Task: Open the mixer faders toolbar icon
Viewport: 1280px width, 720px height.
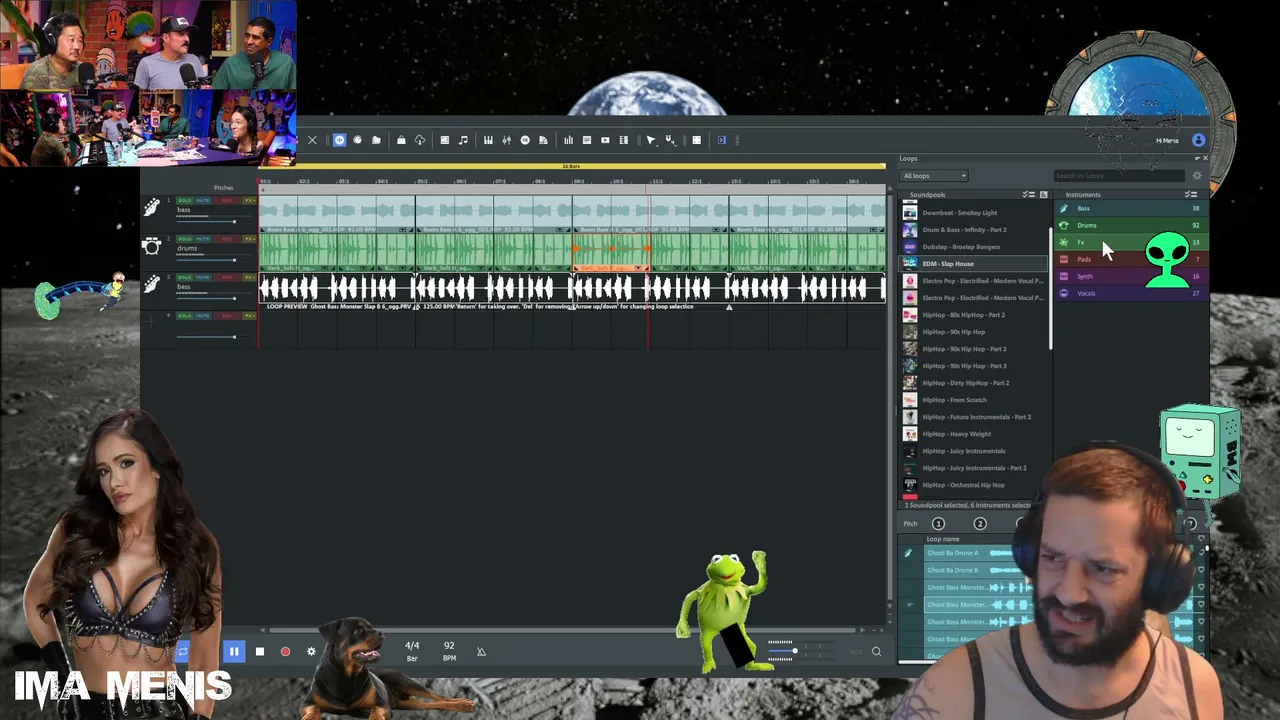Action: point(507,140)
